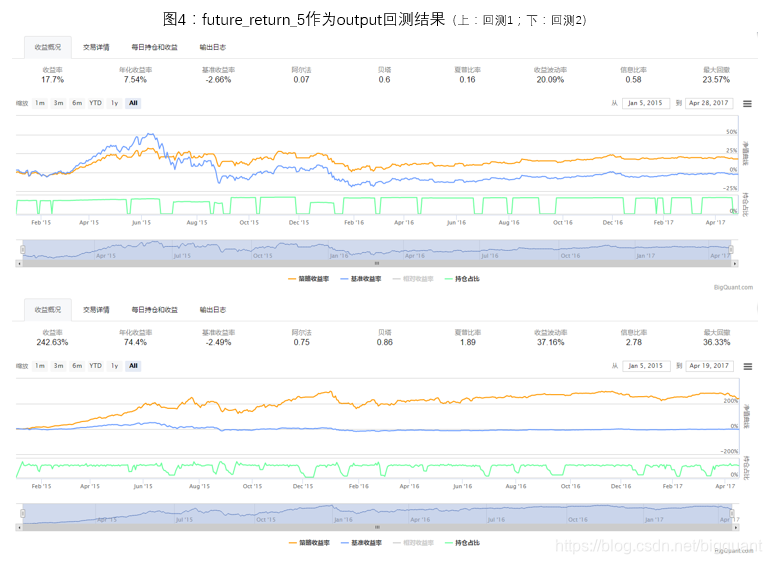772x564 pixels.
Task: Click right scroll arrow of lower navigator
Action: [736, 528]
